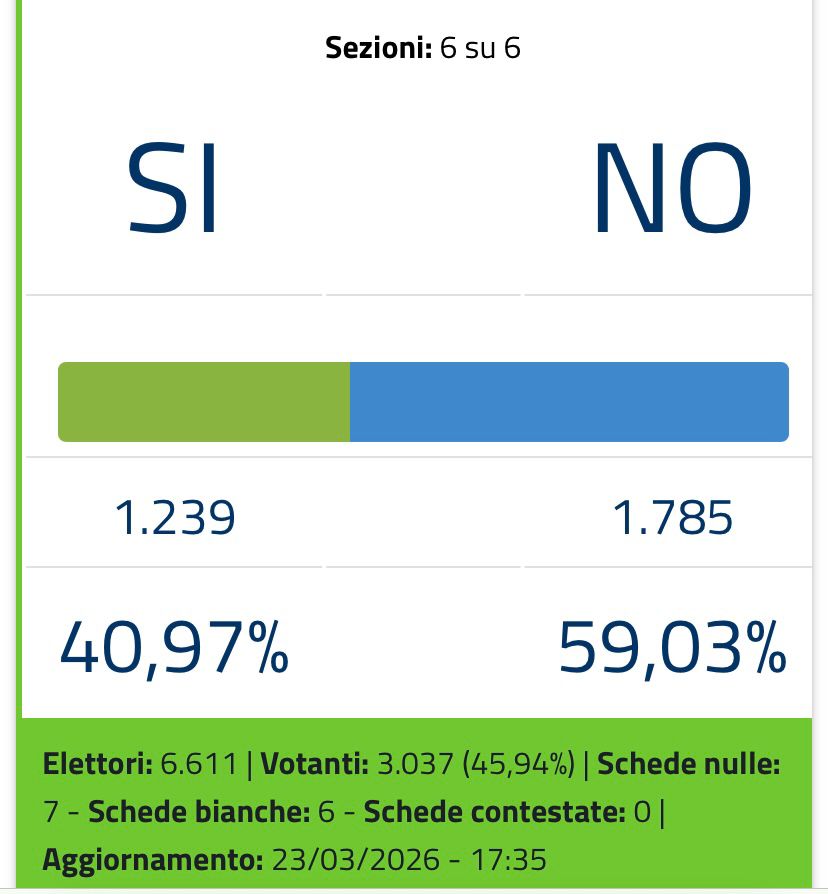Click the "Schede contestate:" label
Screen dimensions: 828x894
click(x=495, y=812)
